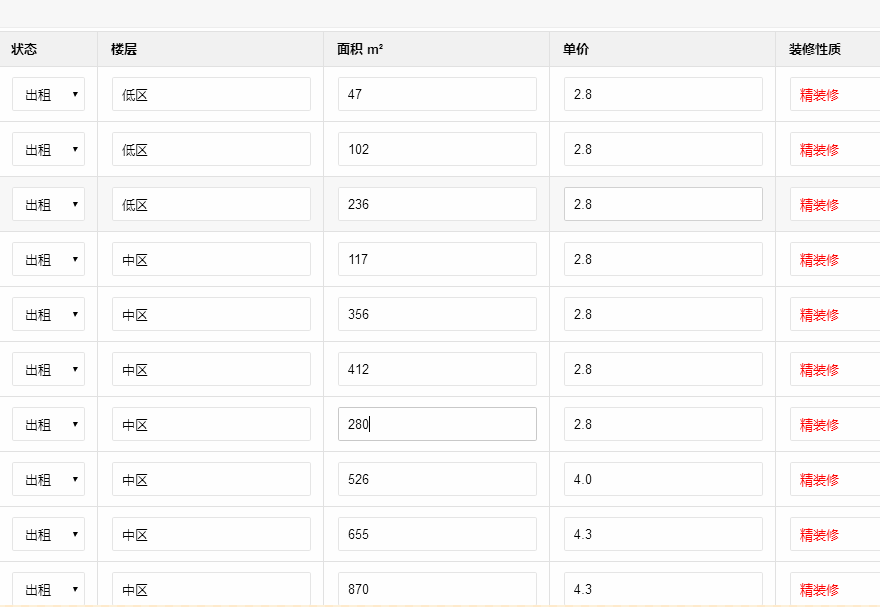Click the 装修性质 column header

point(814,49)
